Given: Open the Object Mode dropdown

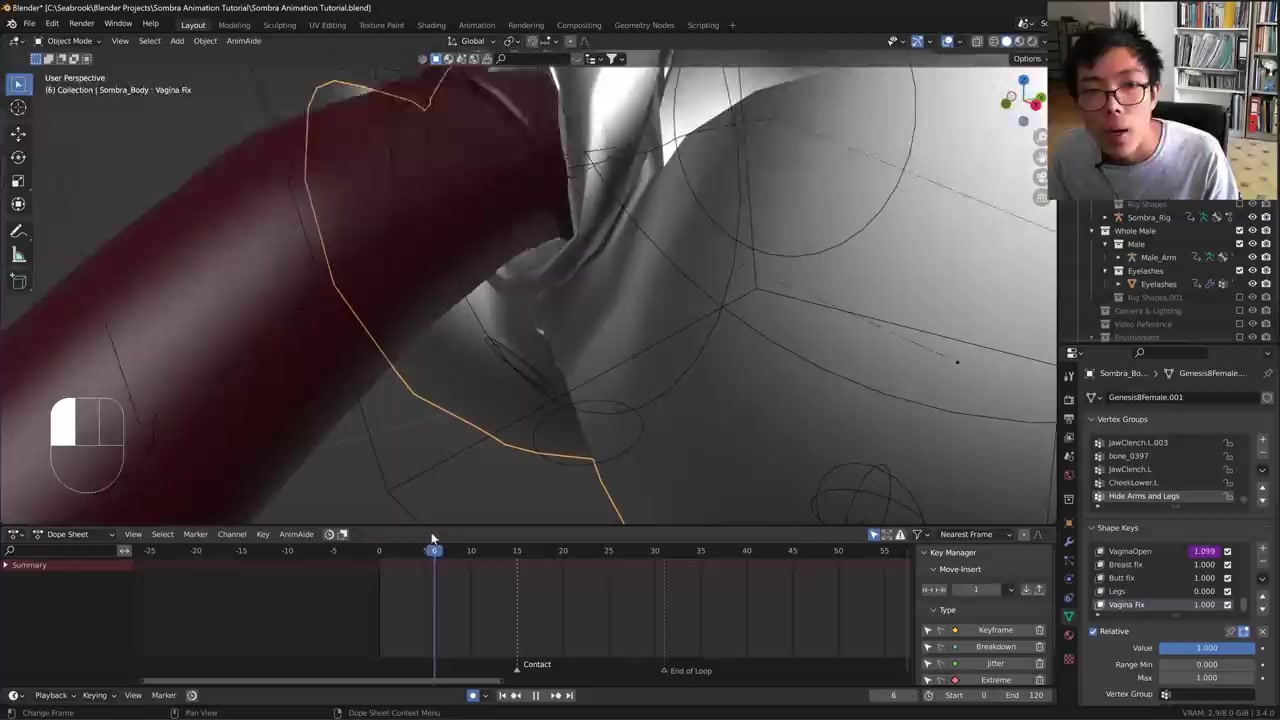Looking at the screenshot, I should coord(68,41).
